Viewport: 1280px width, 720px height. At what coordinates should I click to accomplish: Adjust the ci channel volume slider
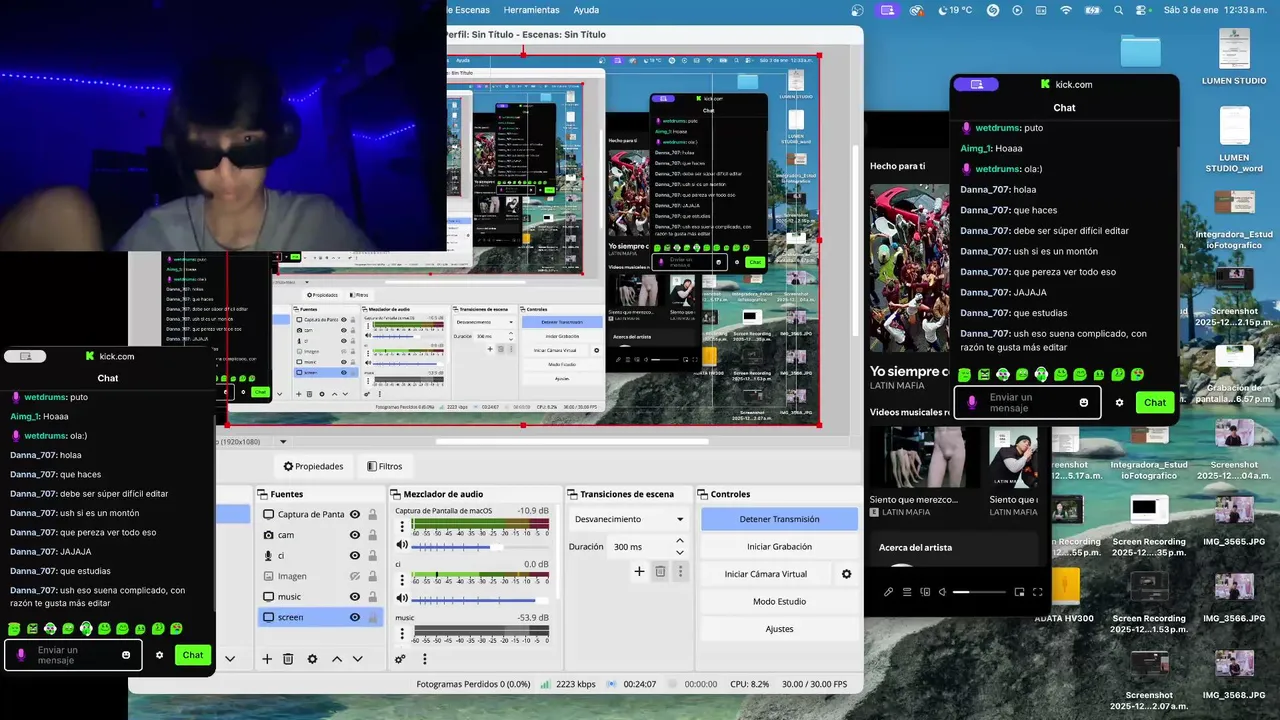click(x=478, y=599)
